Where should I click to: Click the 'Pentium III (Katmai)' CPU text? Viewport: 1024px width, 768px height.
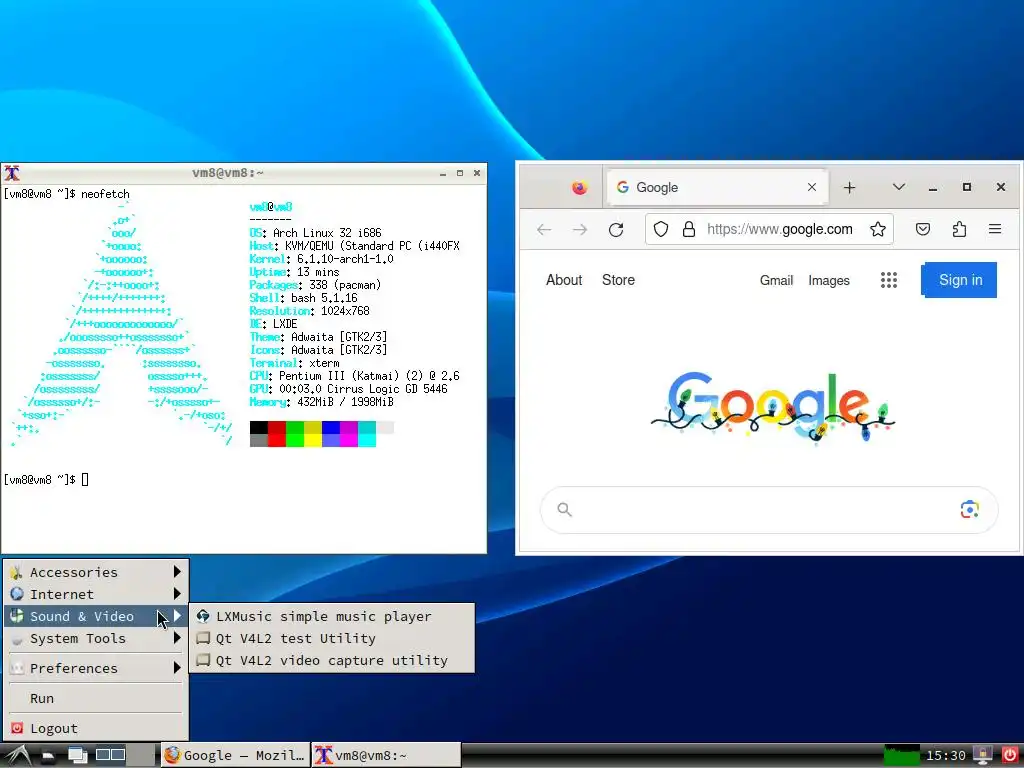click(338, 376)
